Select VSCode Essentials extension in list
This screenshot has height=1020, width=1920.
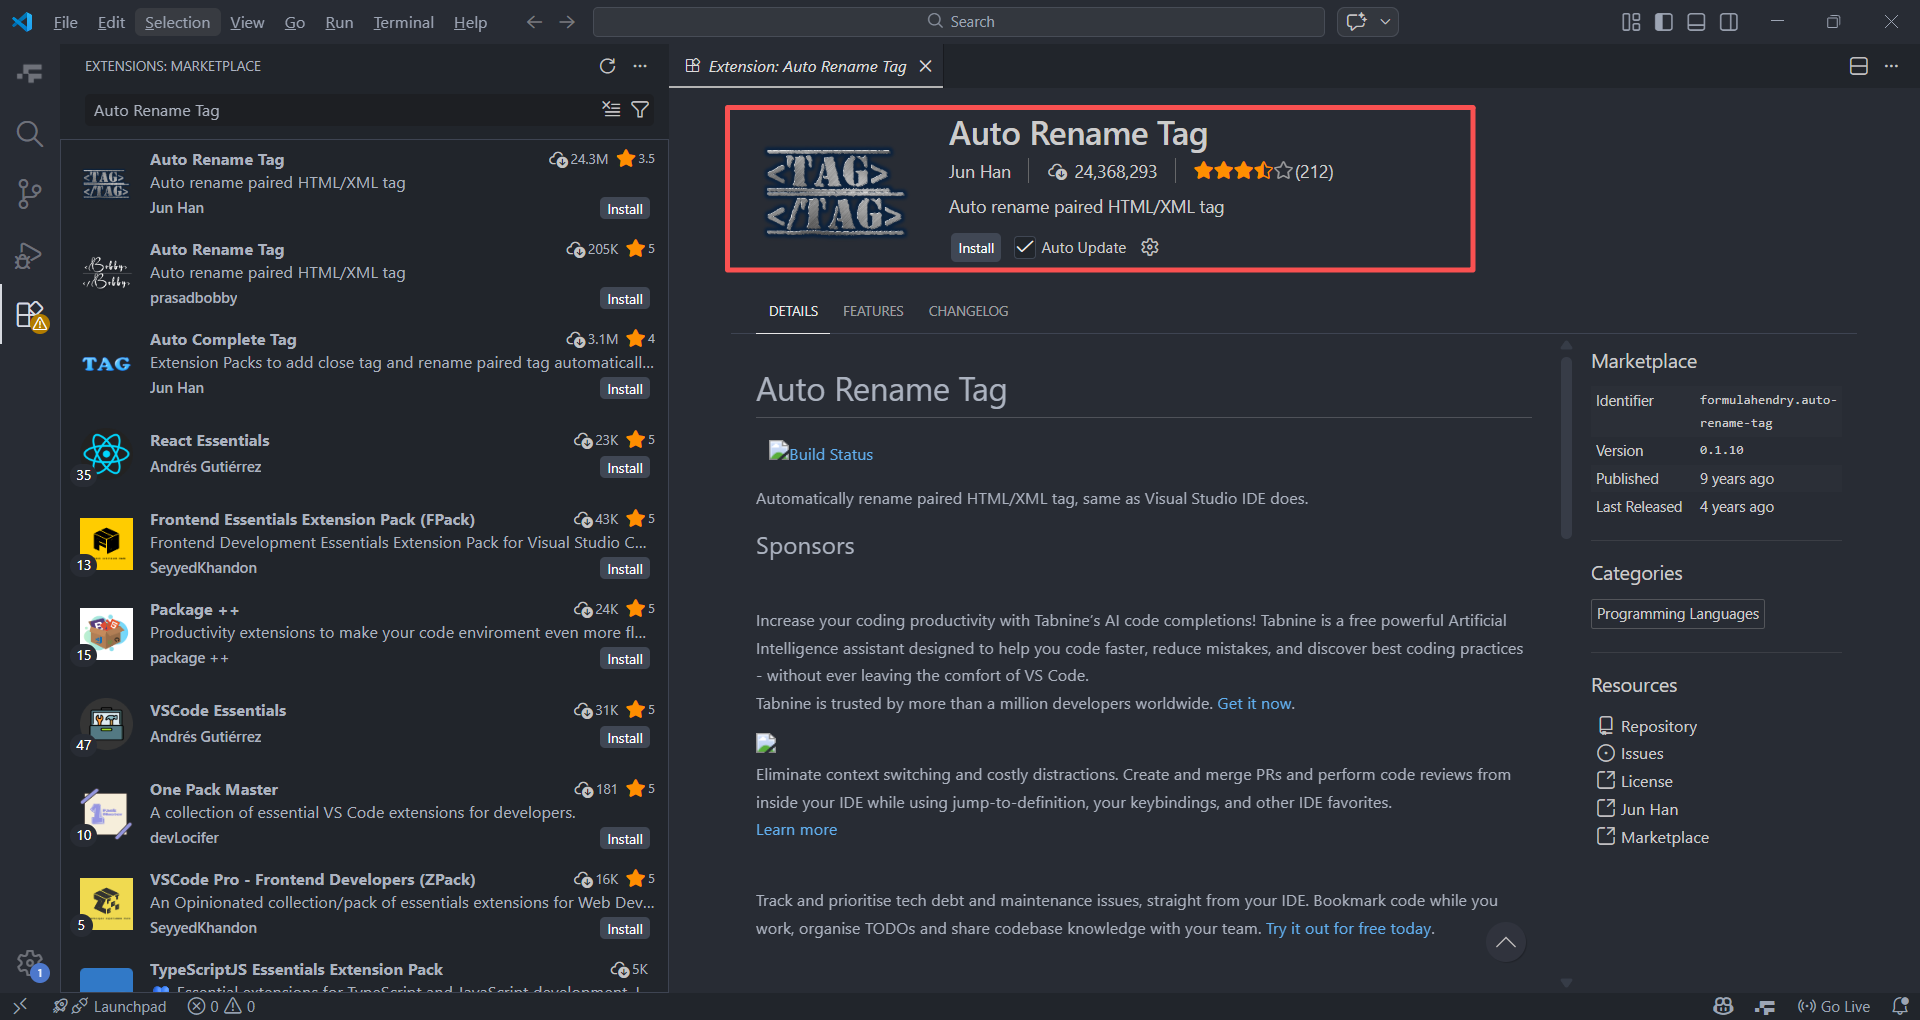[364, 724]
